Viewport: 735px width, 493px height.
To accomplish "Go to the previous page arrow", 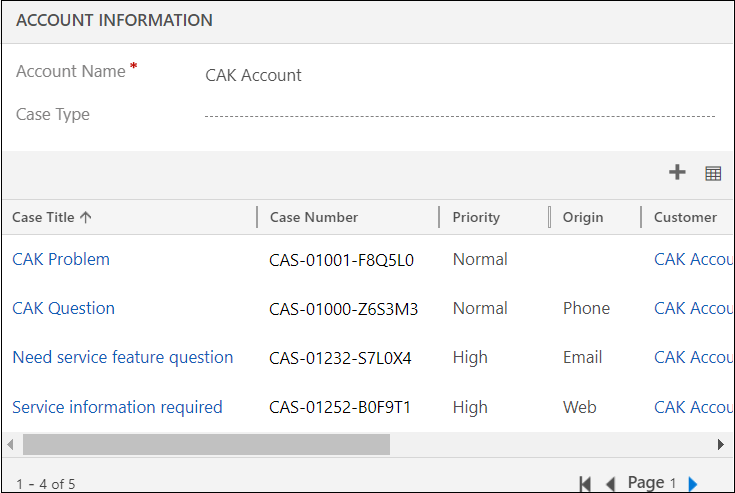I will pyautogui.click(x=610, y=484).
